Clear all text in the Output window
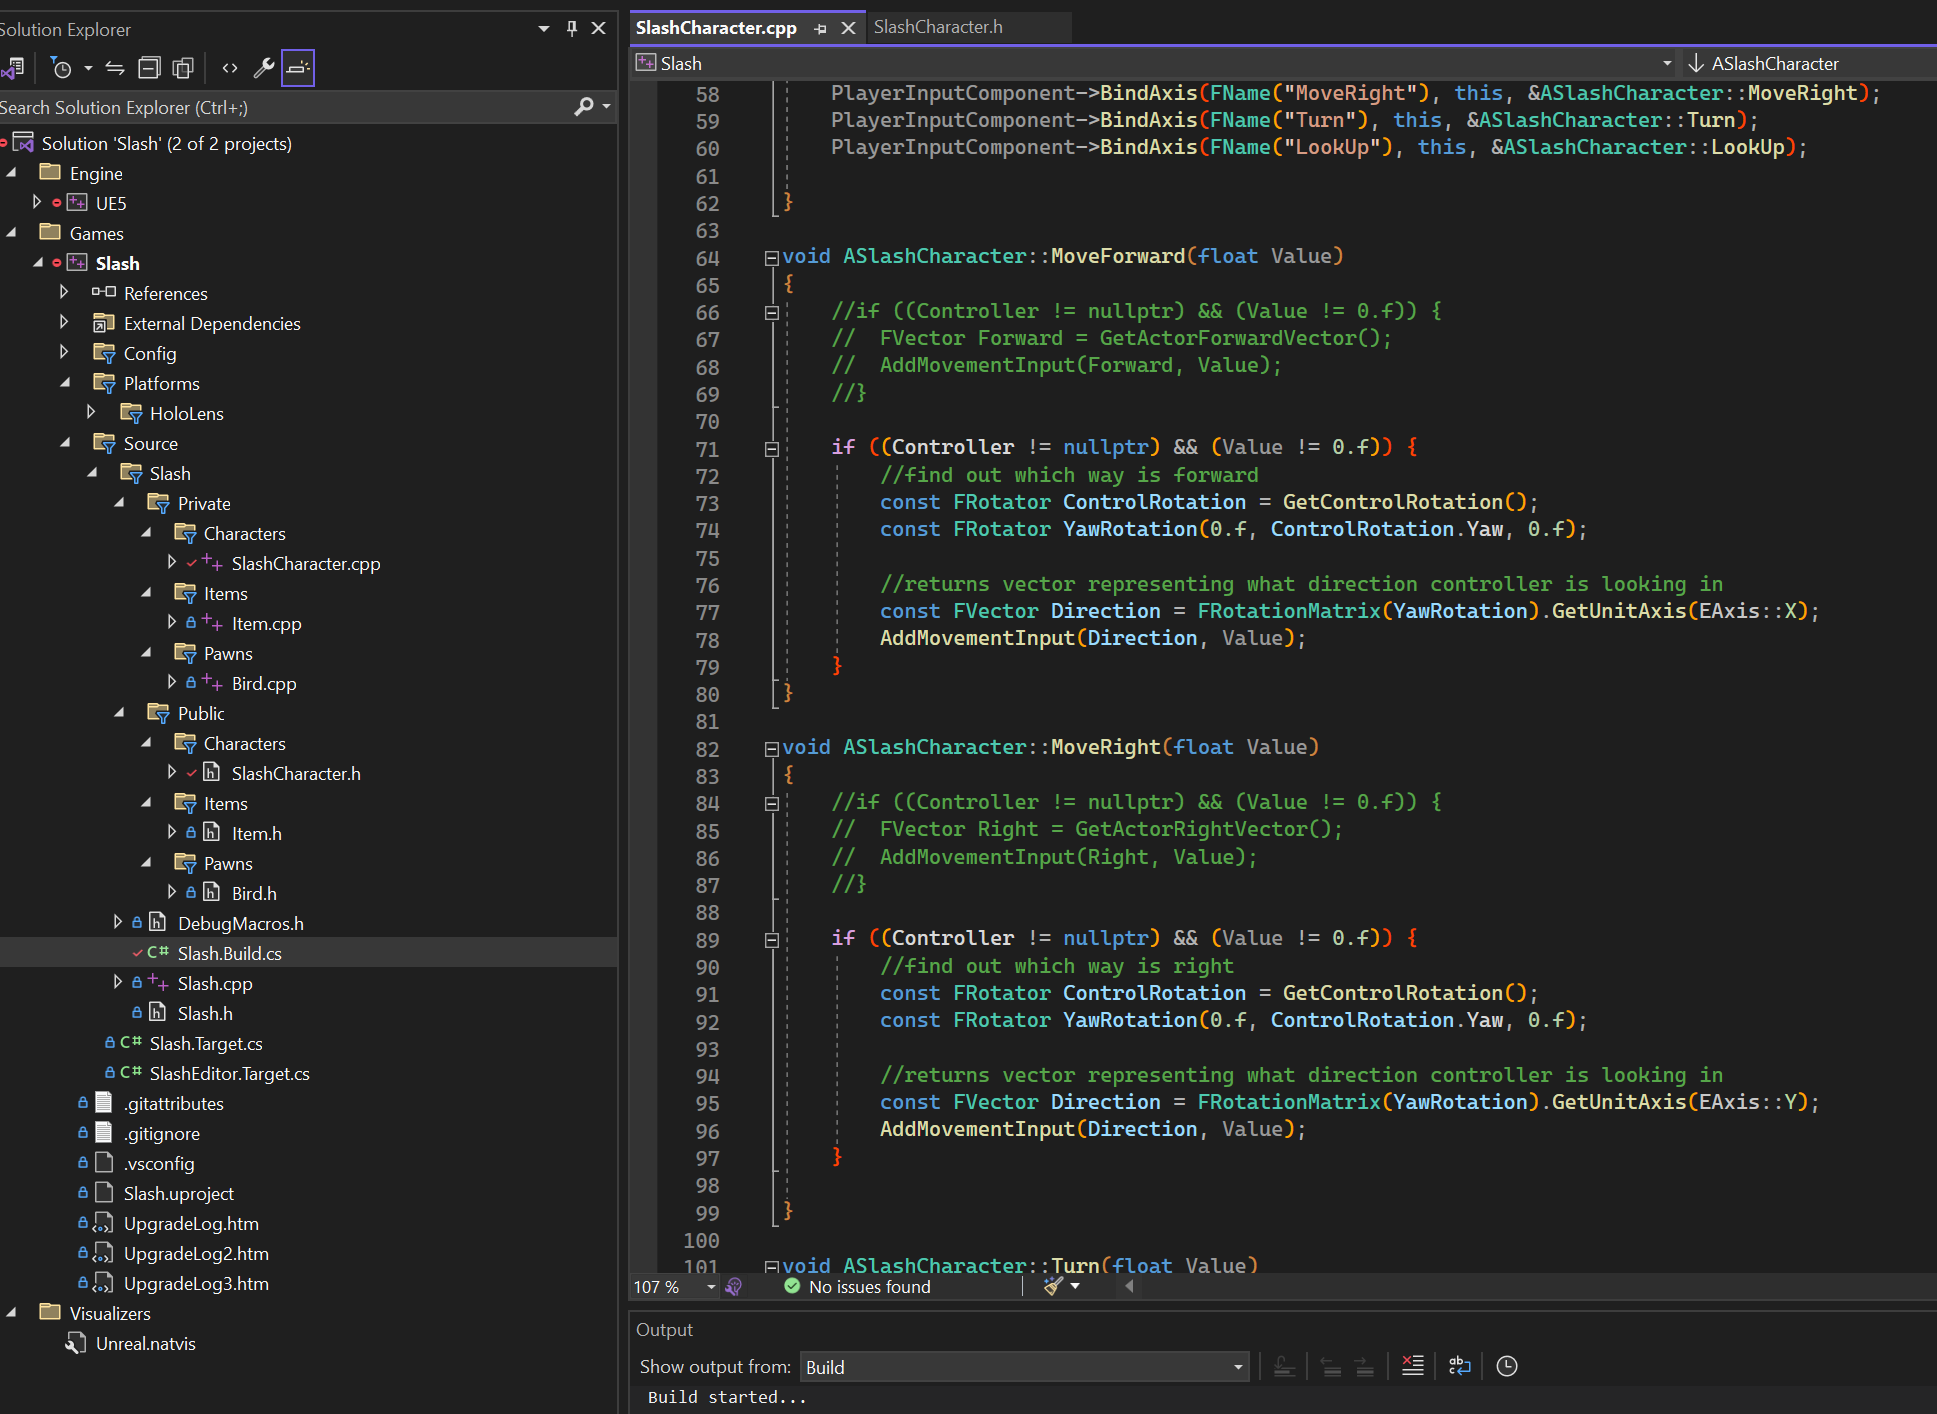1937x1414 pixels. coord(1413,1366)
